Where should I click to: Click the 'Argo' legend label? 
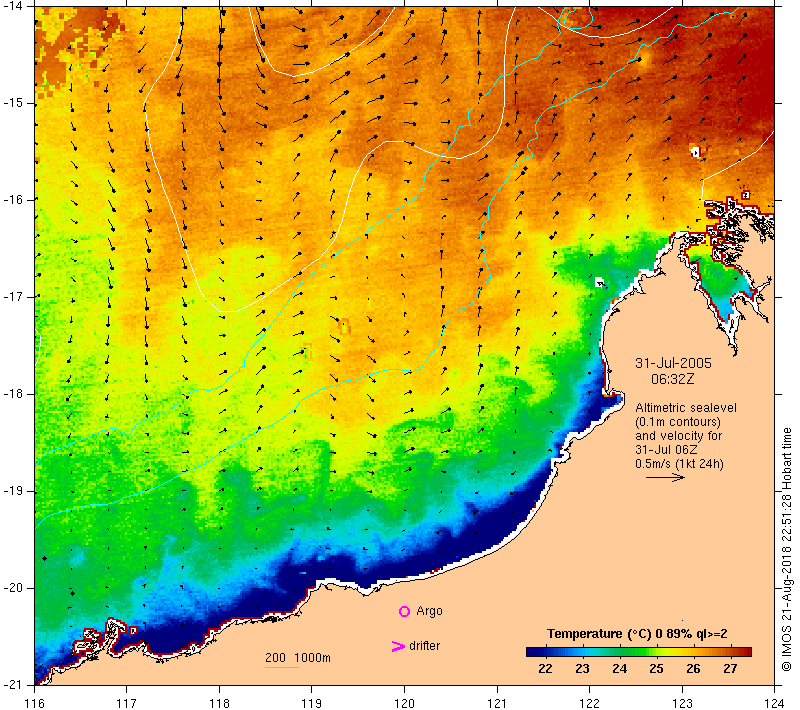pyautogui.click(x=429, y=611)
